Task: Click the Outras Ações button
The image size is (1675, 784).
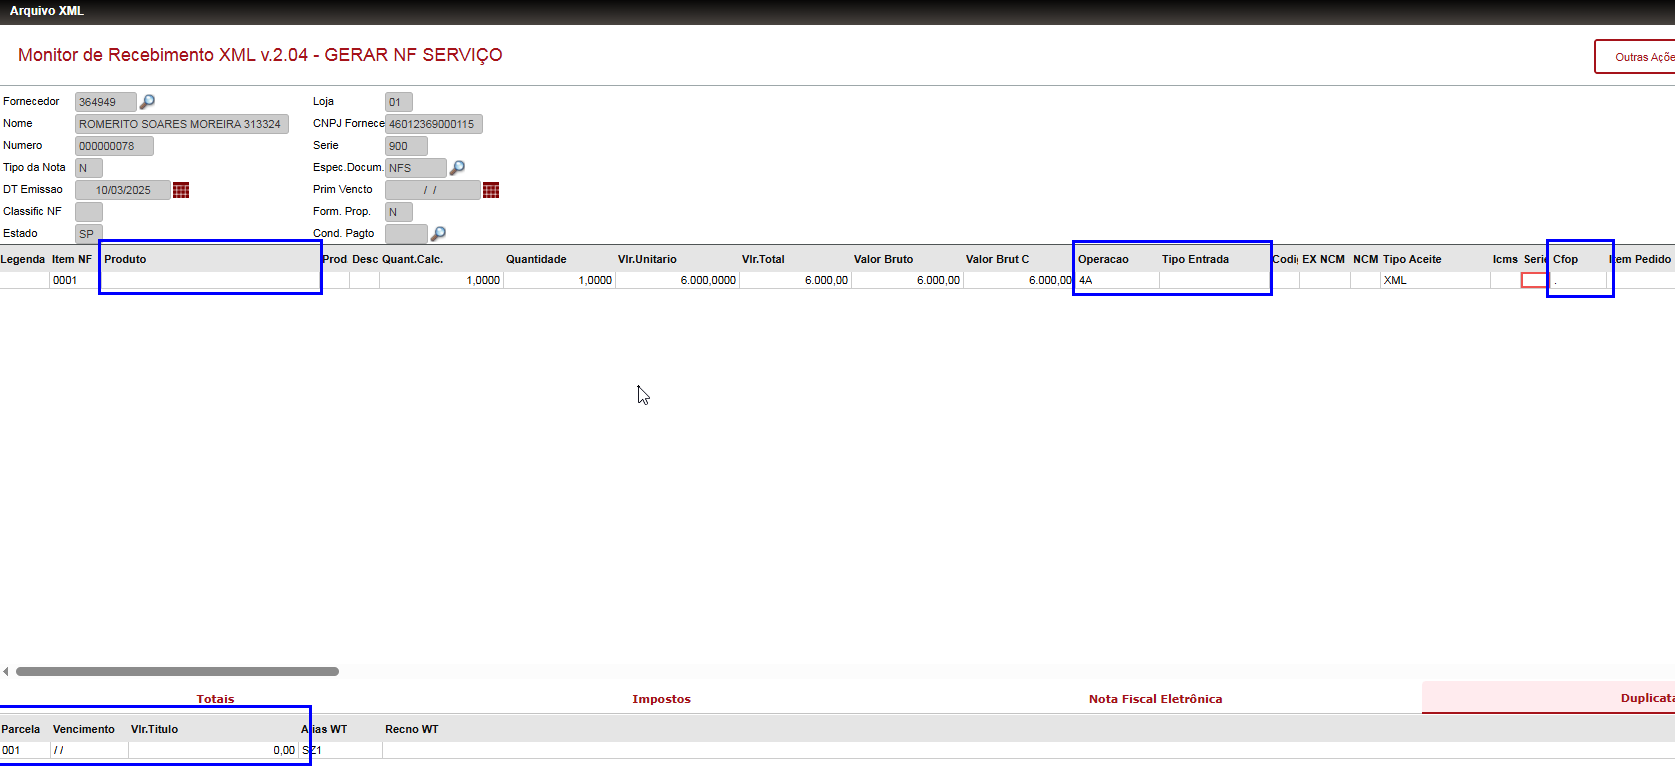Action: point(1635,57)
